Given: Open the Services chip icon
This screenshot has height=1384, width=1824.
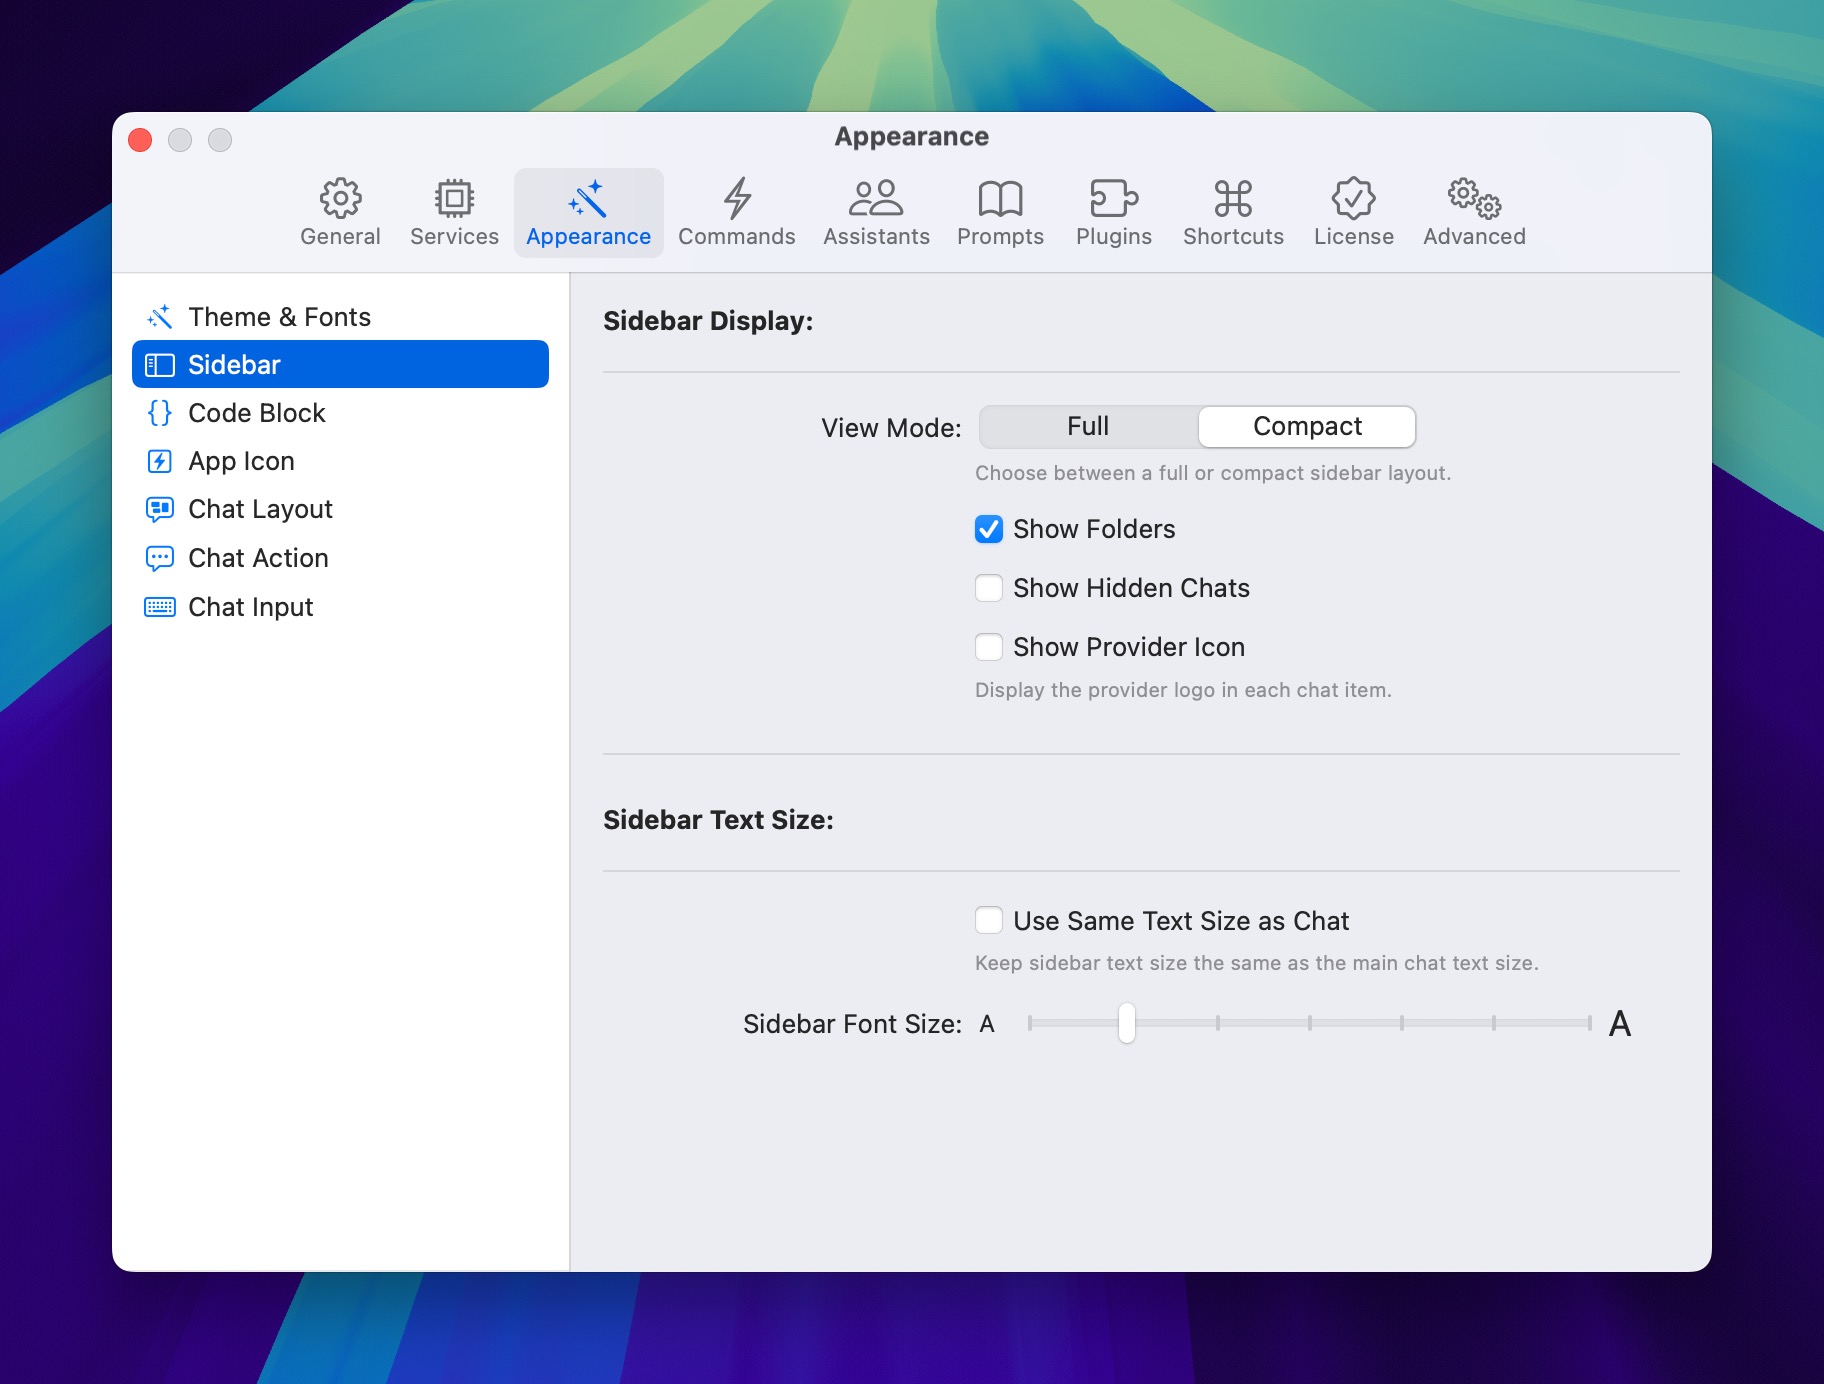Looking at the screenshot, I should 454,199.
